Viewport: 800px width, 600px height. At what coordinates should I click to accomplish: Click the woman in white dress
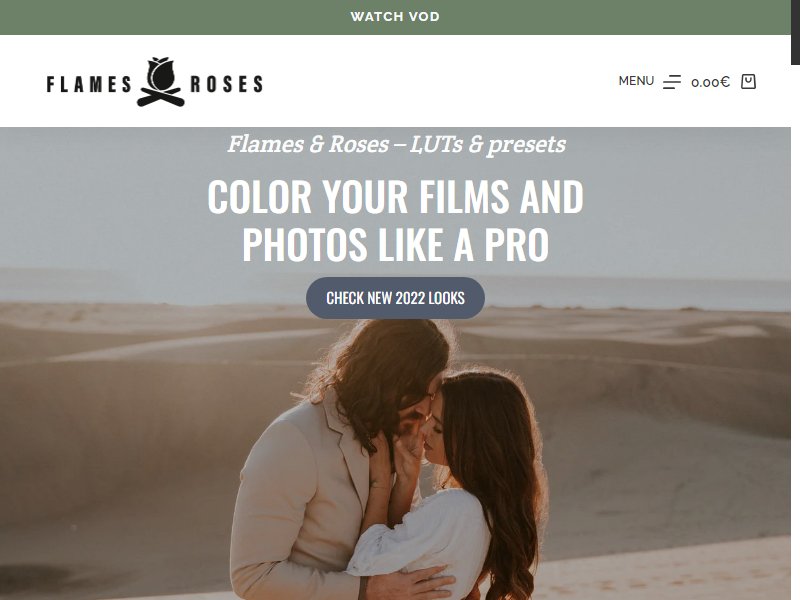pyautogui.click(x=459, y=490)
